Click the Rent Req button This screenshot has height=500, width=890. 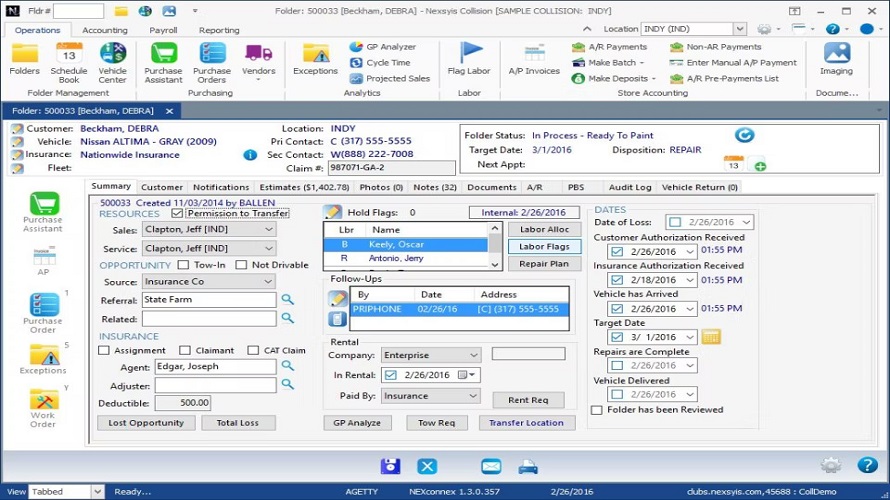coord(528,400)
